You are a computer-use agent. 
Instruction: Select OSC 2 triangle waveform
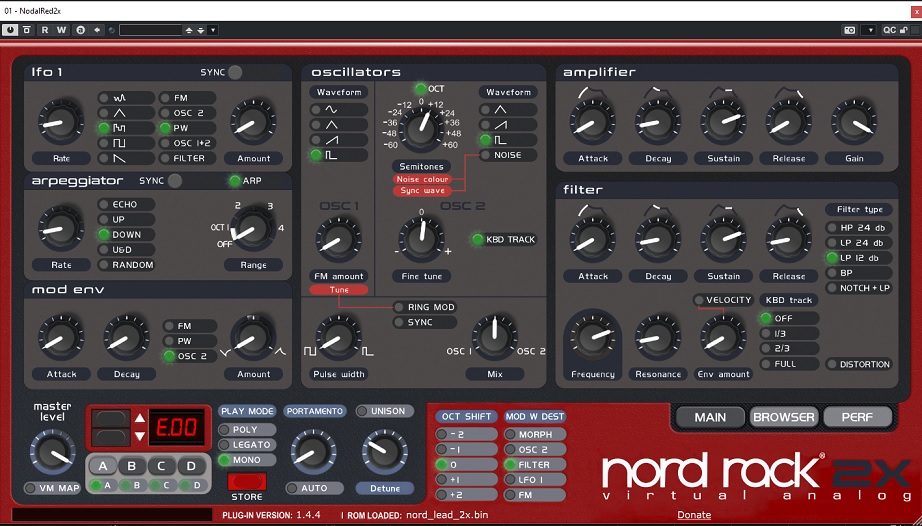point(508,109)
